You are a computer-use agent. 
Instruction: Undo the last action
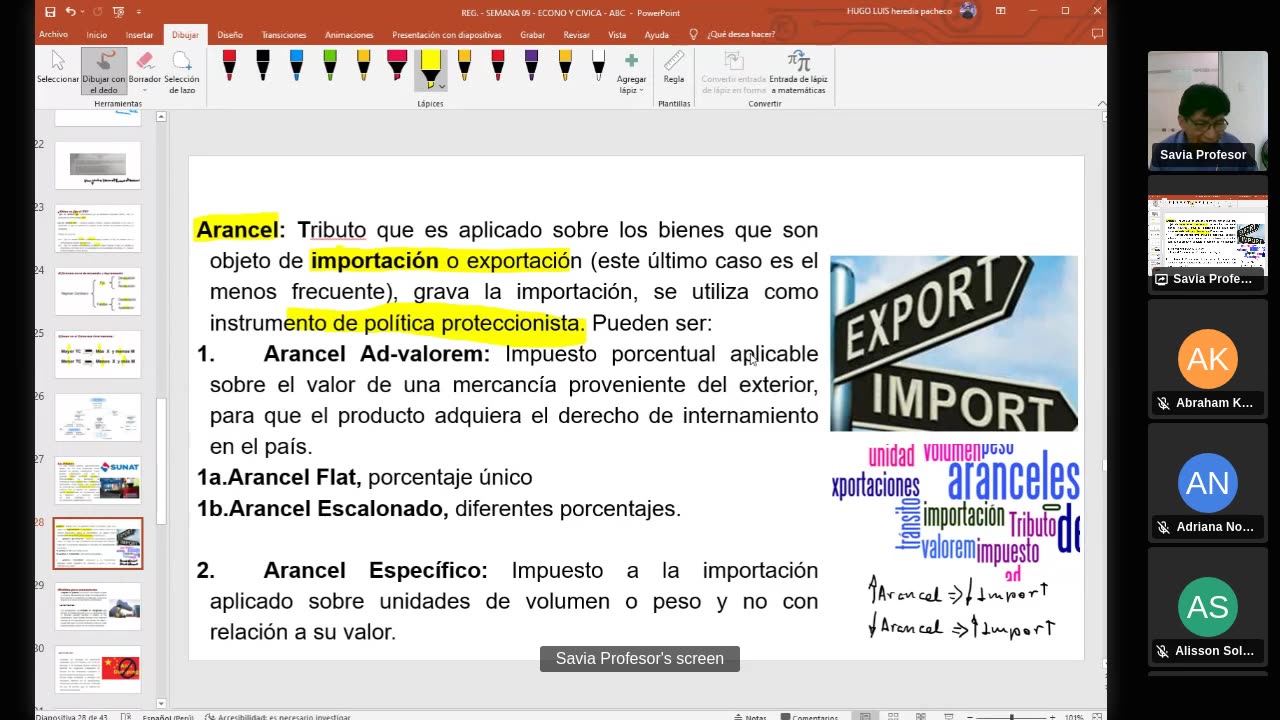click(70, 12)
